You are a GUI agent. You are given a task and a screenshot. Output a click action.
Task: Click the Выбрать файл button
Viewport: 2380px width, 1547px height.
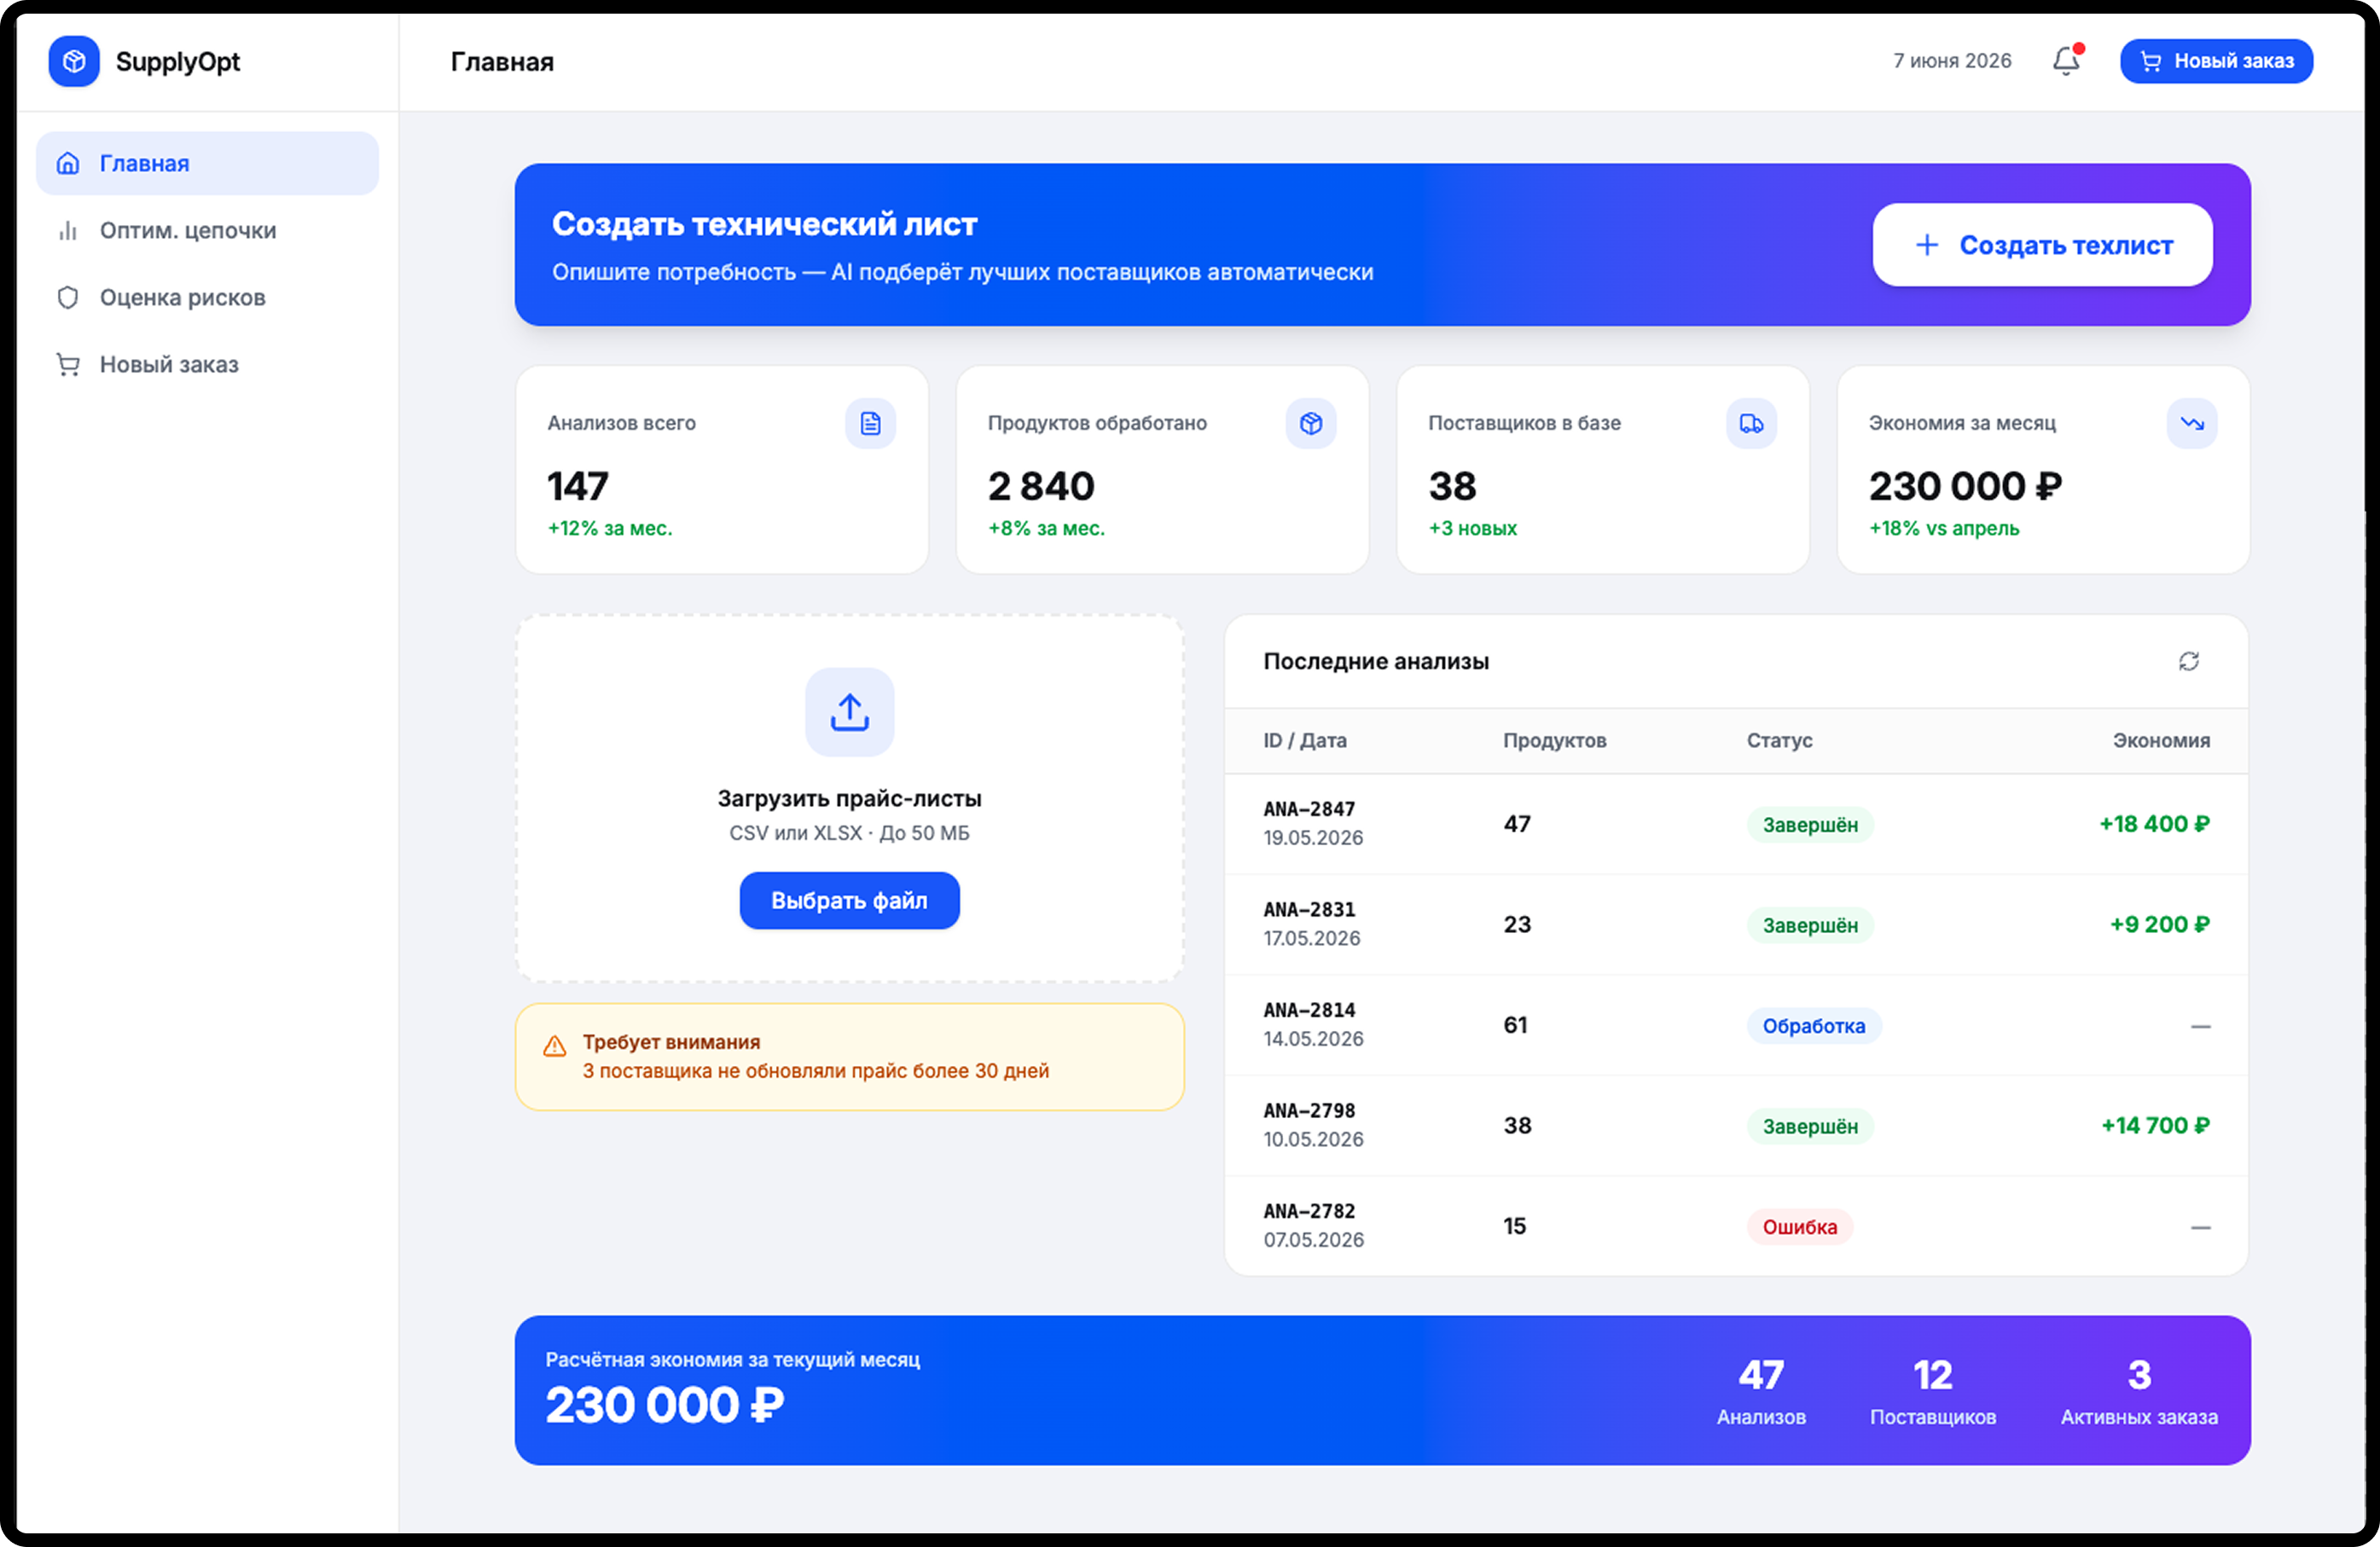[x=849, y=900]
